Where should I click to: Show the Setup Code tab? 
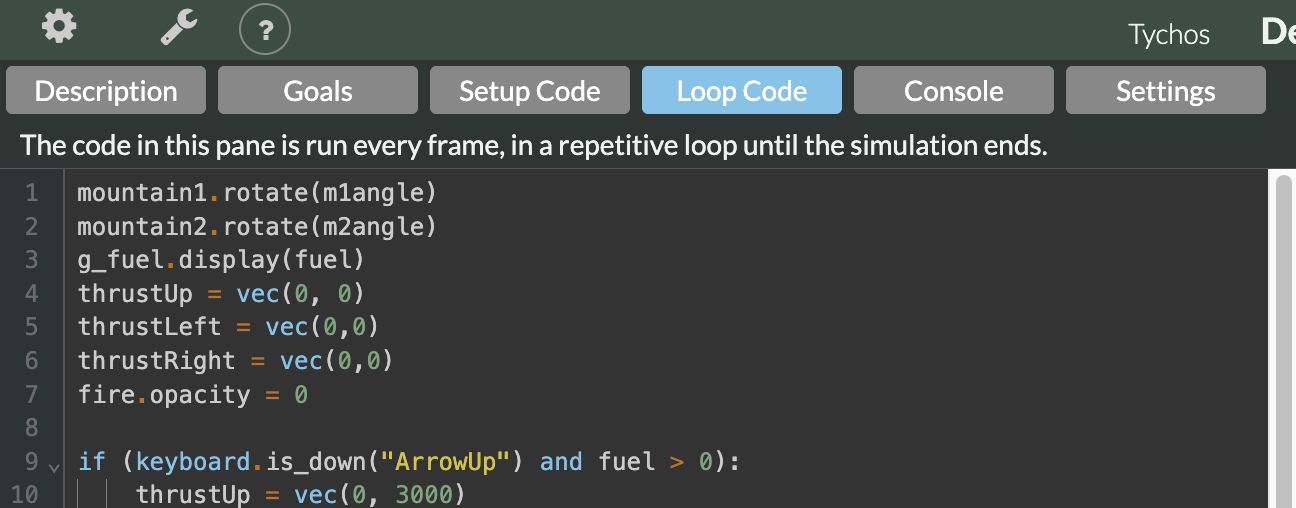click(530, 91)
